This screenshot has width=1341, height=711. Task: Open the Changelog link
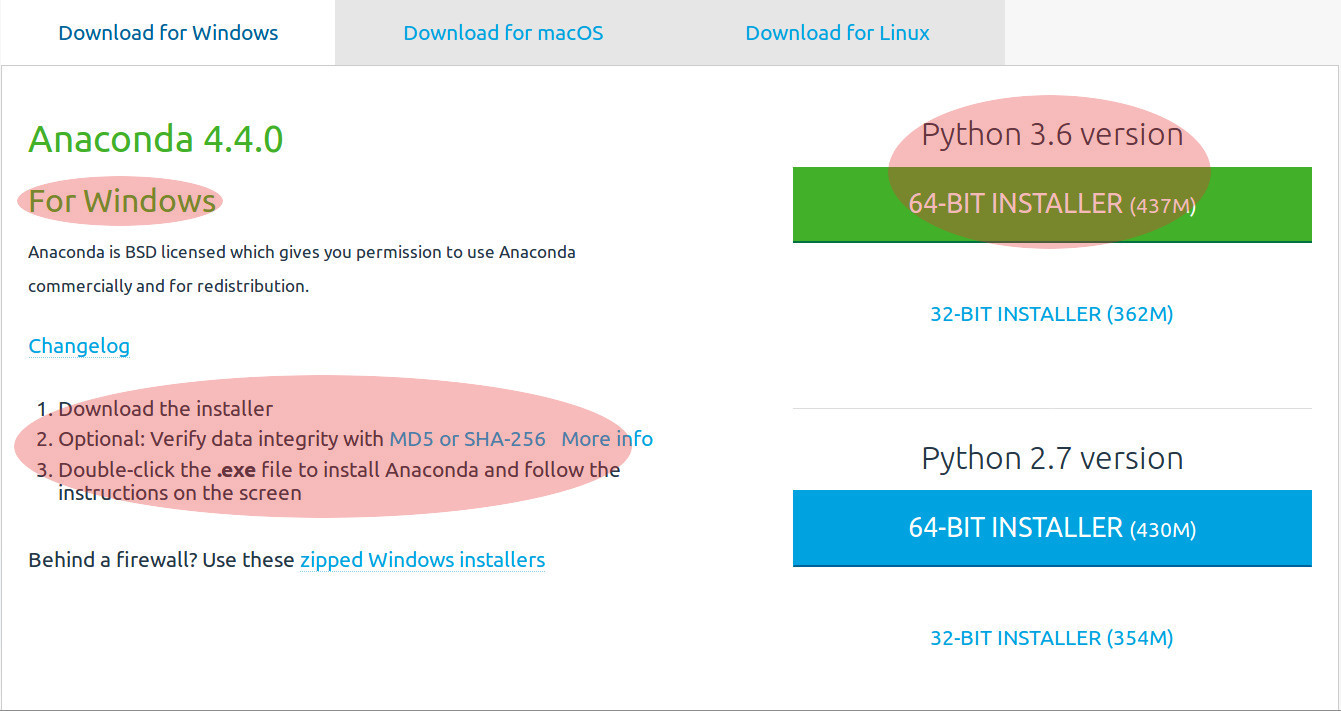coord(78,345)
